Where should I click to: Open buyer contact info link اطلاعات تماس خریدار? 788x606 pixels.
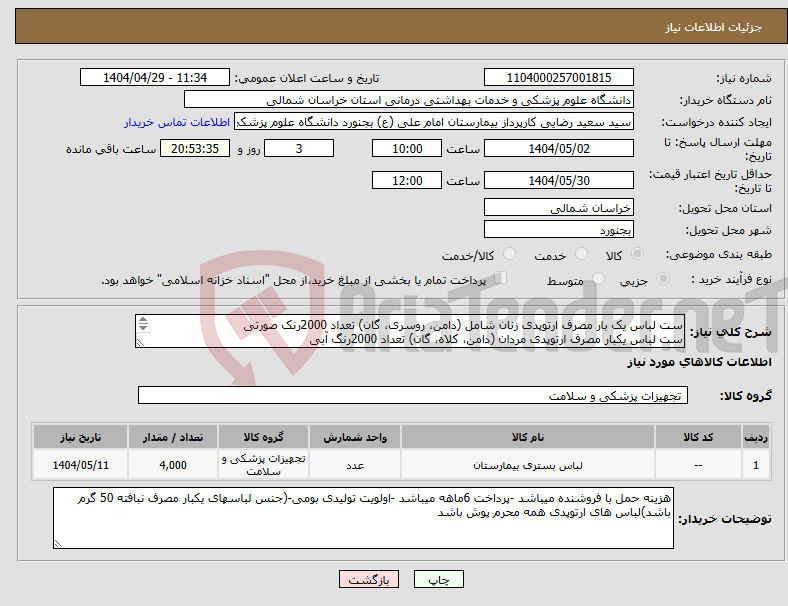[x=177, y=122]
